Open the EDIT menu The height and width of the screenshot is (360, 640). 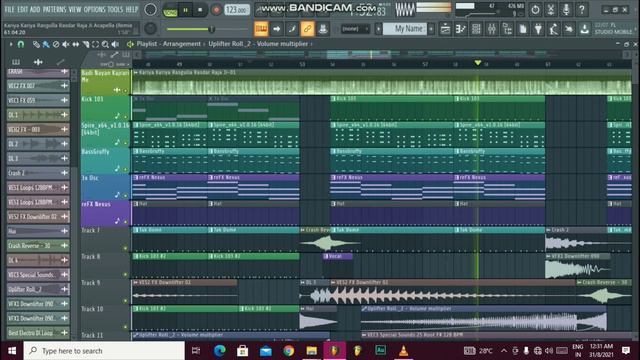point(22,9)
